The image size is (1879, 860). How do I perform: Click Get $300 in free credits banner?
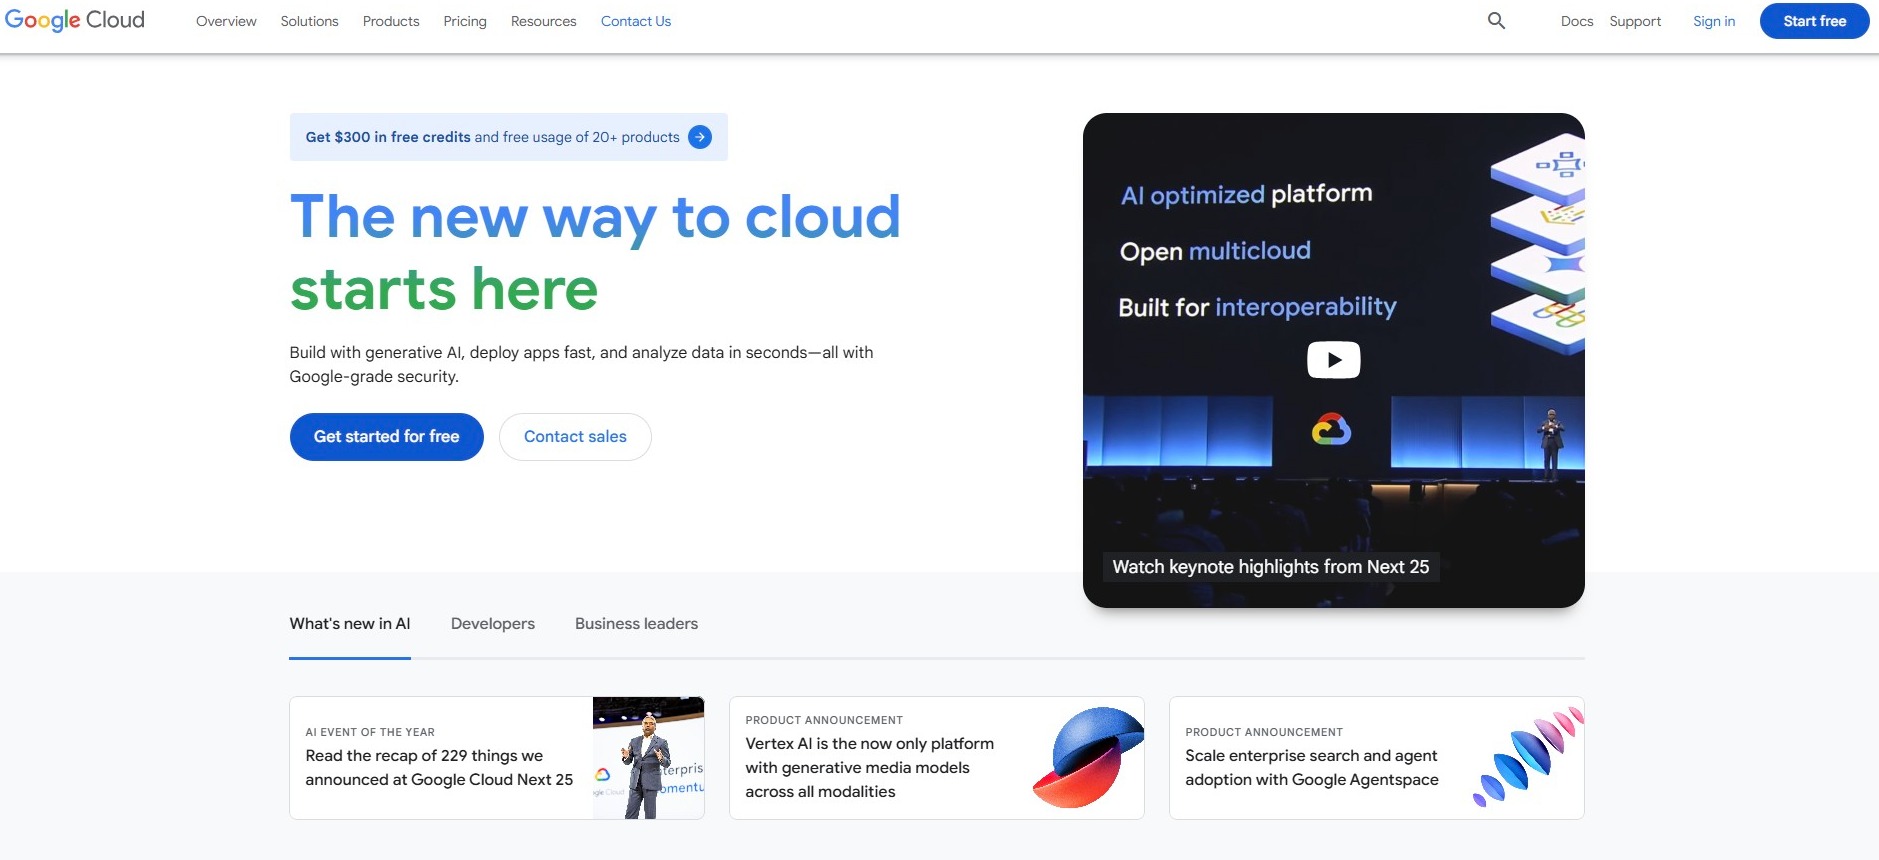(508, 137)
